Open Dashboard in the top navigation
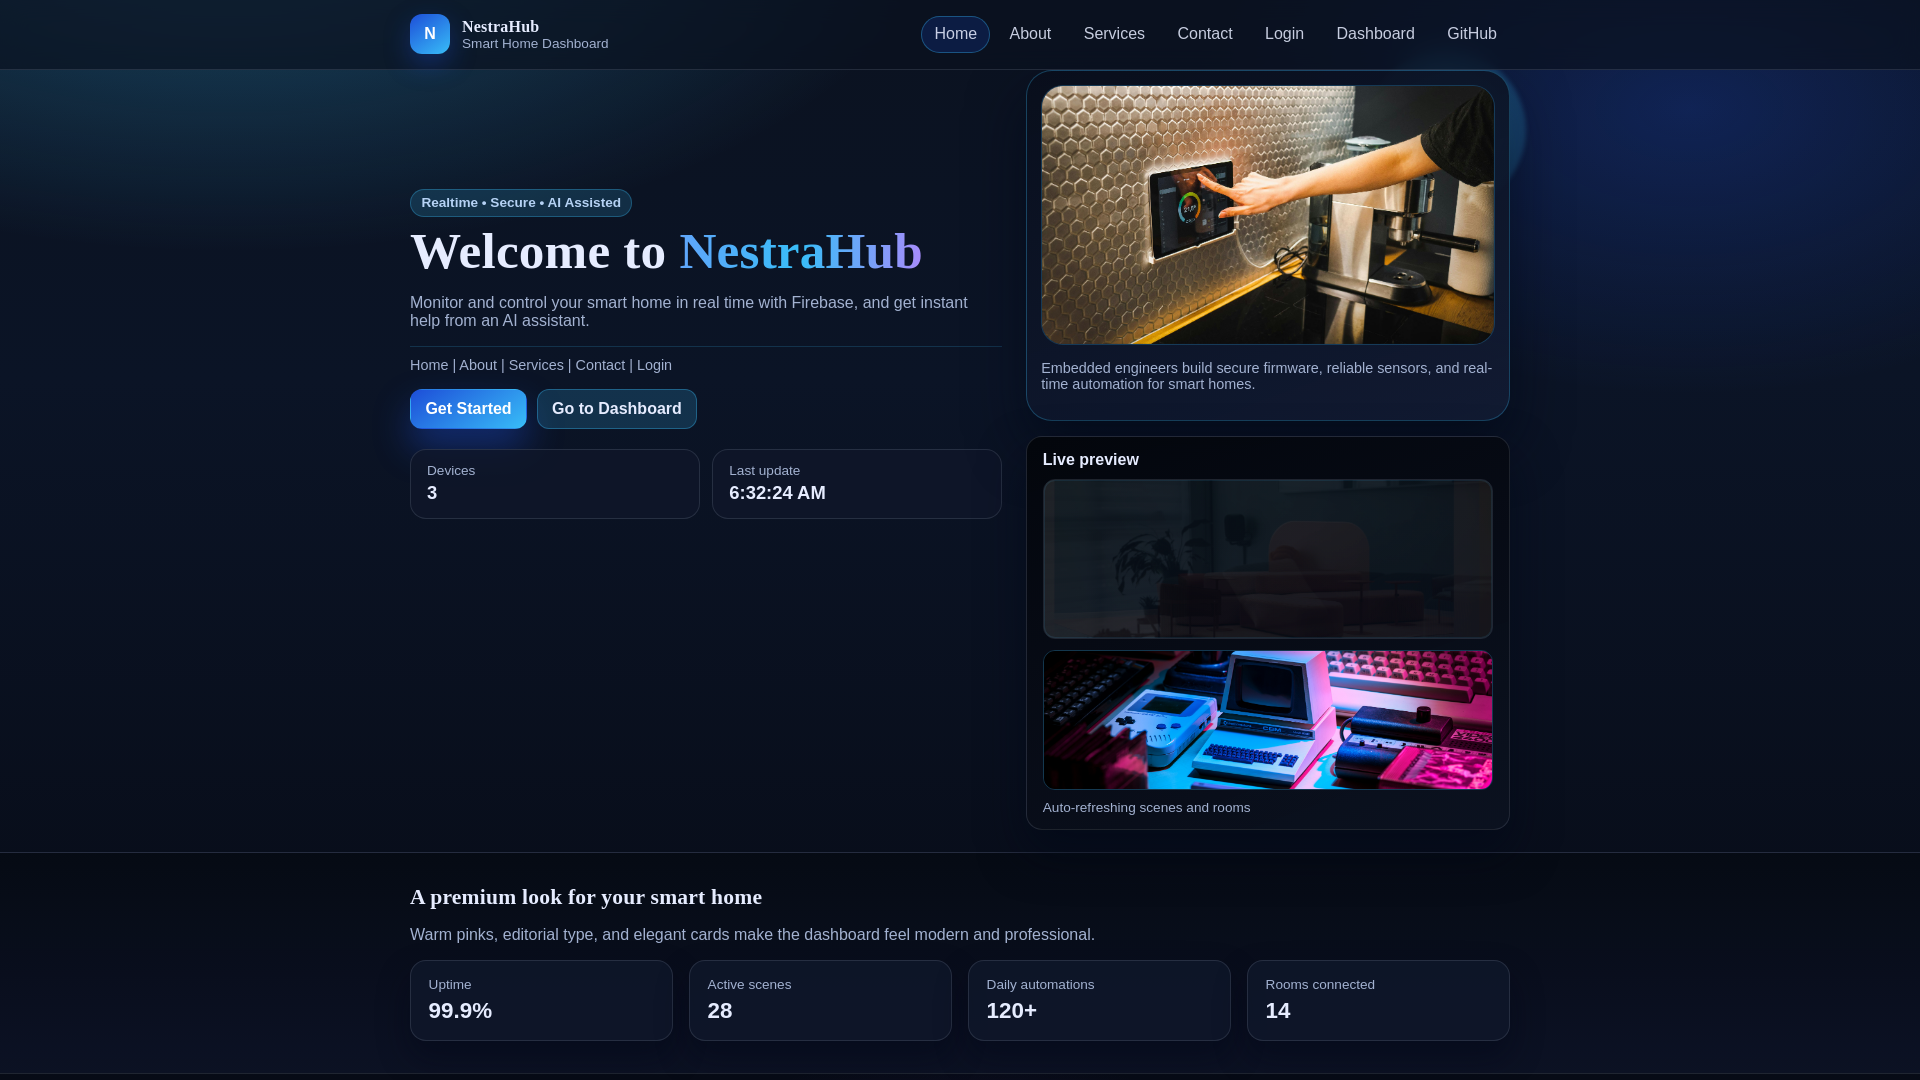 1375,34
